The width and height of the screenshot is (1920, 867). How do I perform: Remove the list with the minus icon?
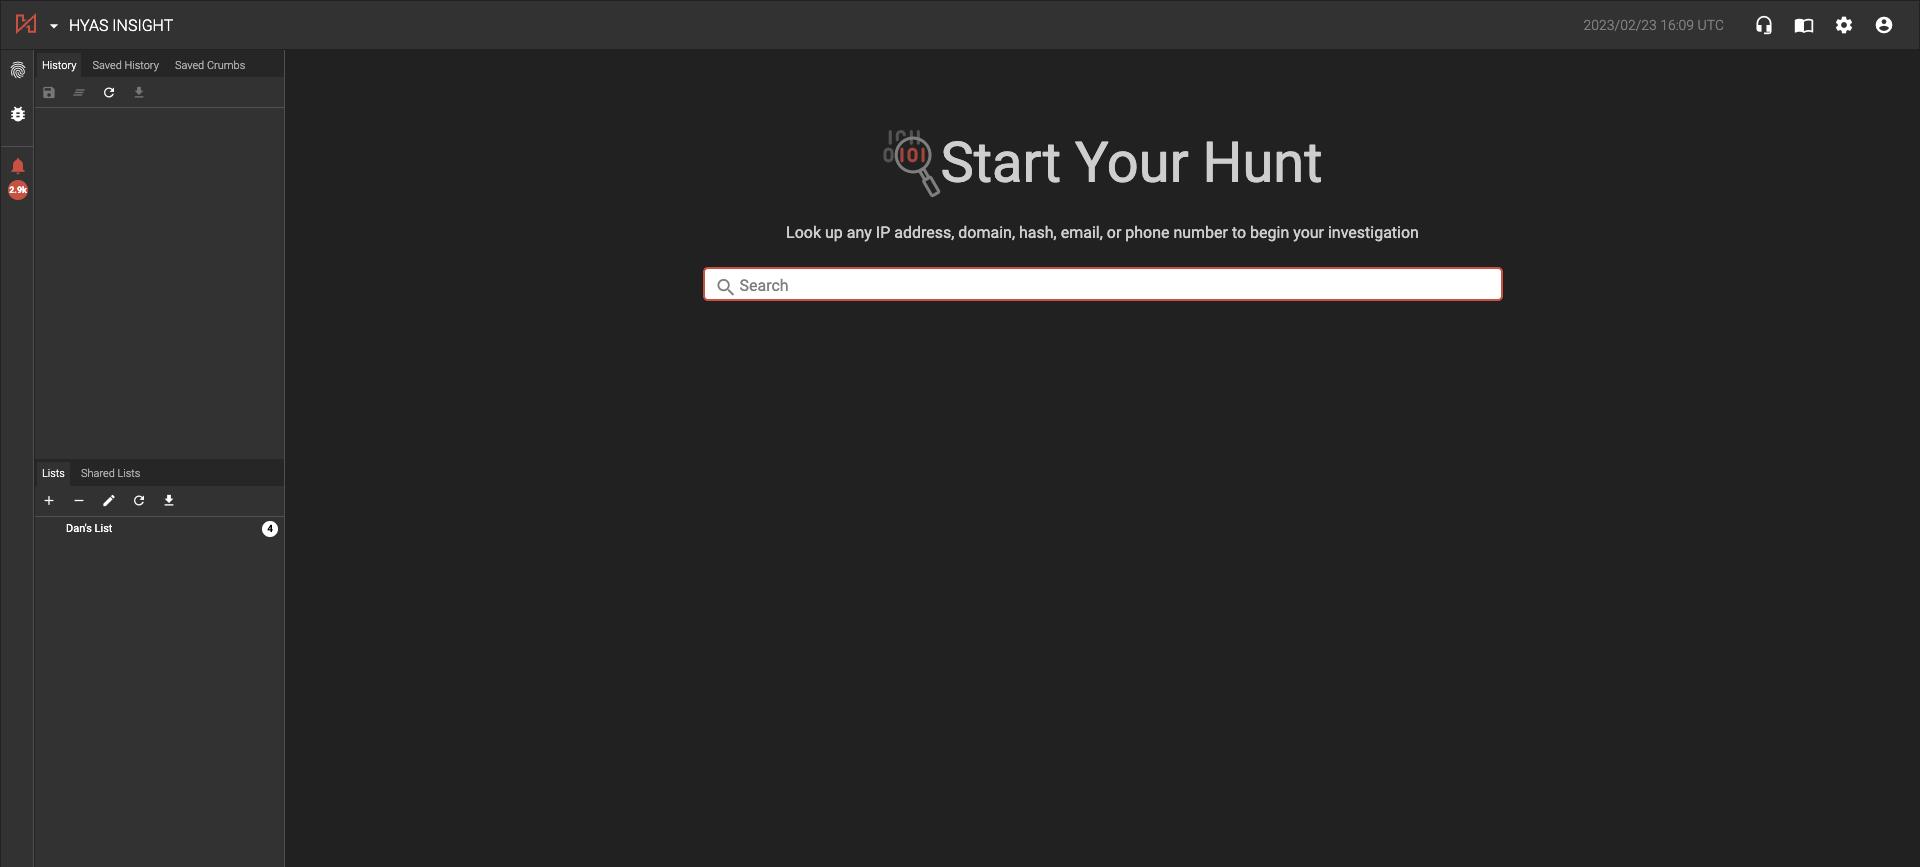[x=79, y=501]
